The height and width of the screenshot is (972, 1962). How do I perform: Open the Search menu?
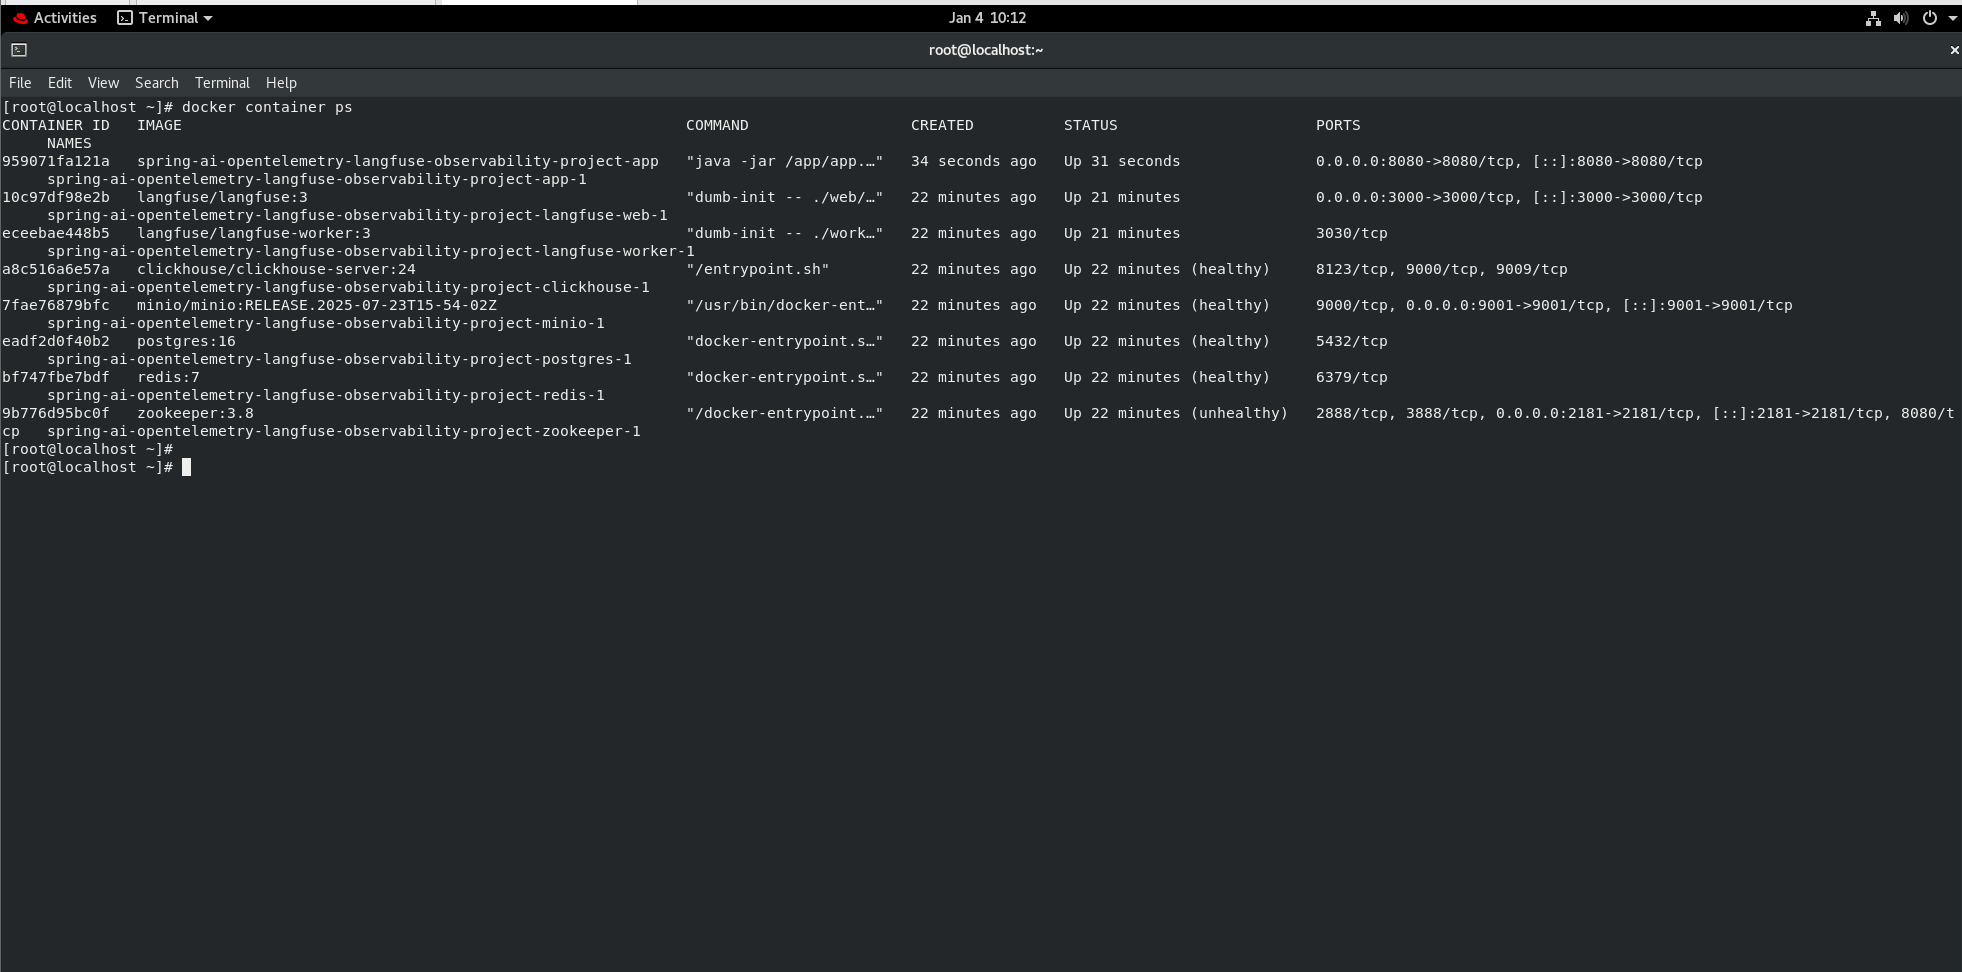(156, 82)
